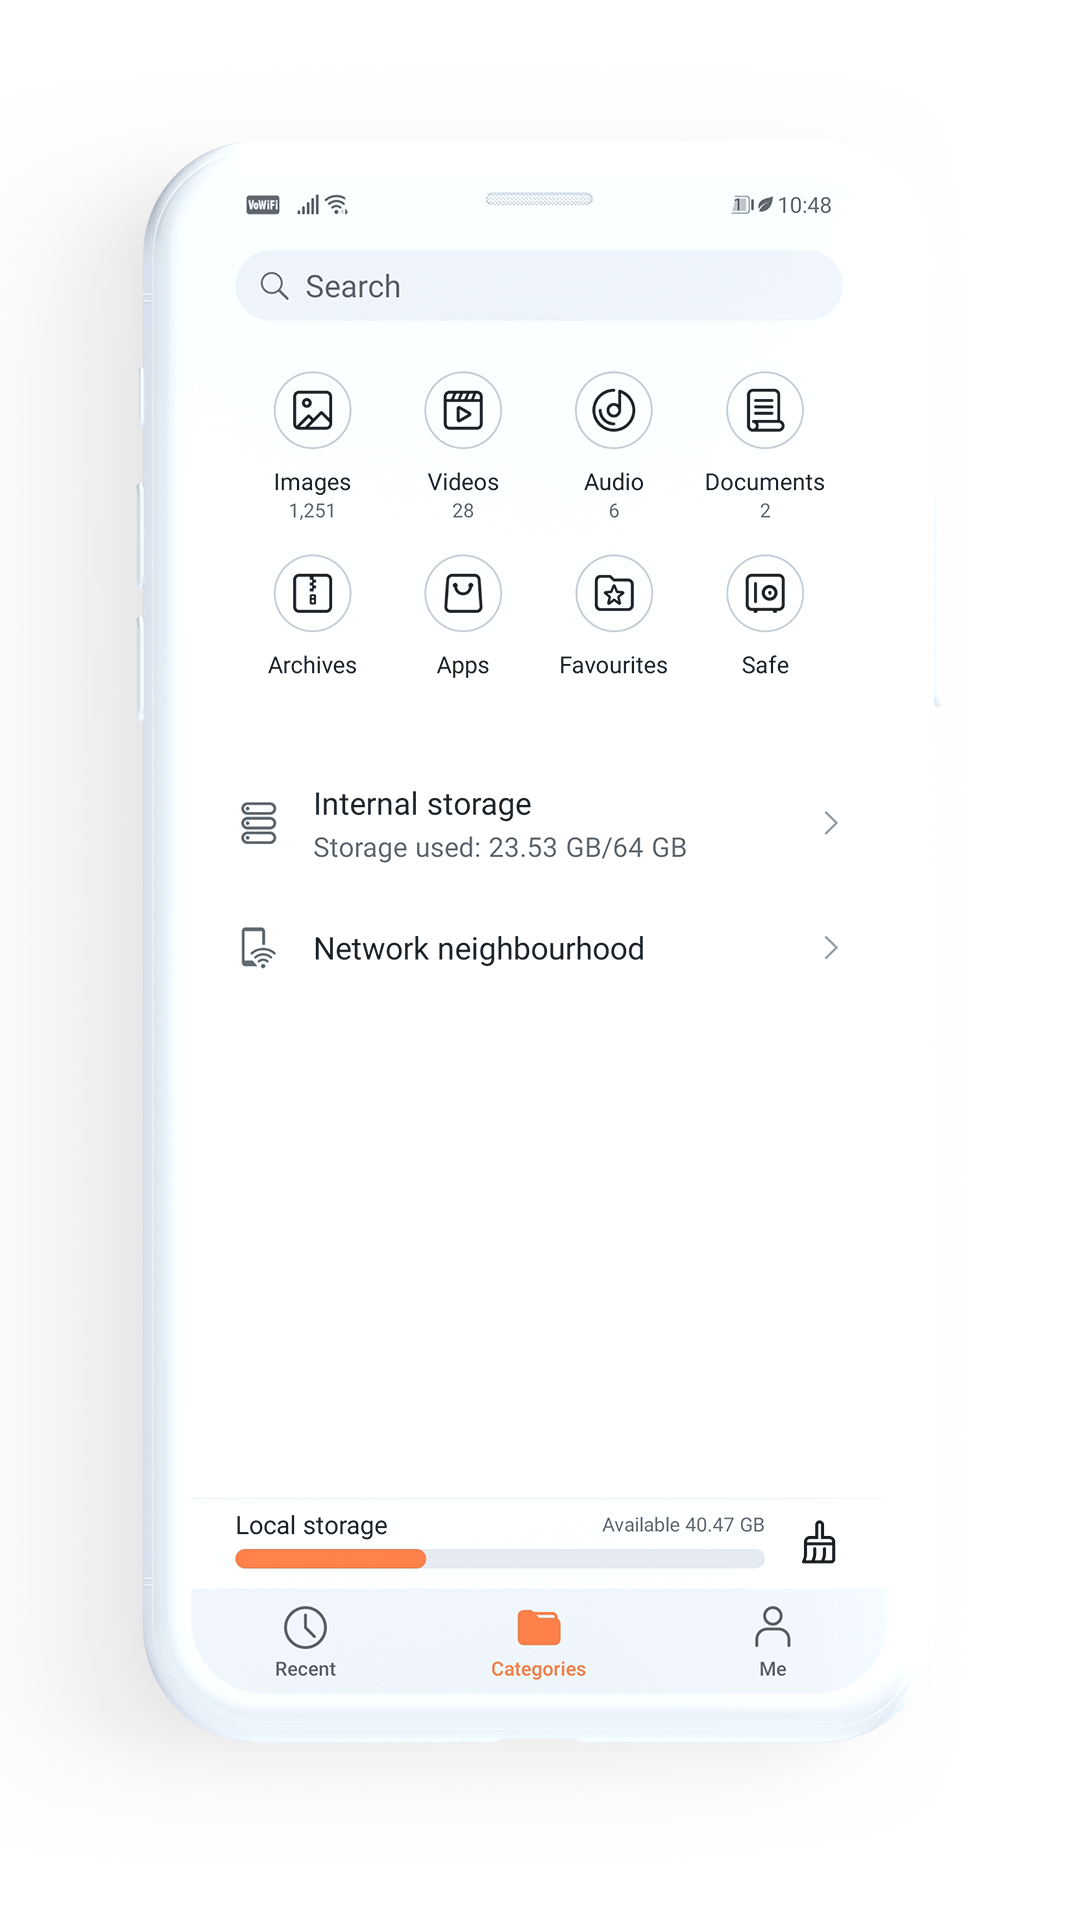Tap the magnifier search icon
Screen dimensions: 1080x1920
click(274, 286)
